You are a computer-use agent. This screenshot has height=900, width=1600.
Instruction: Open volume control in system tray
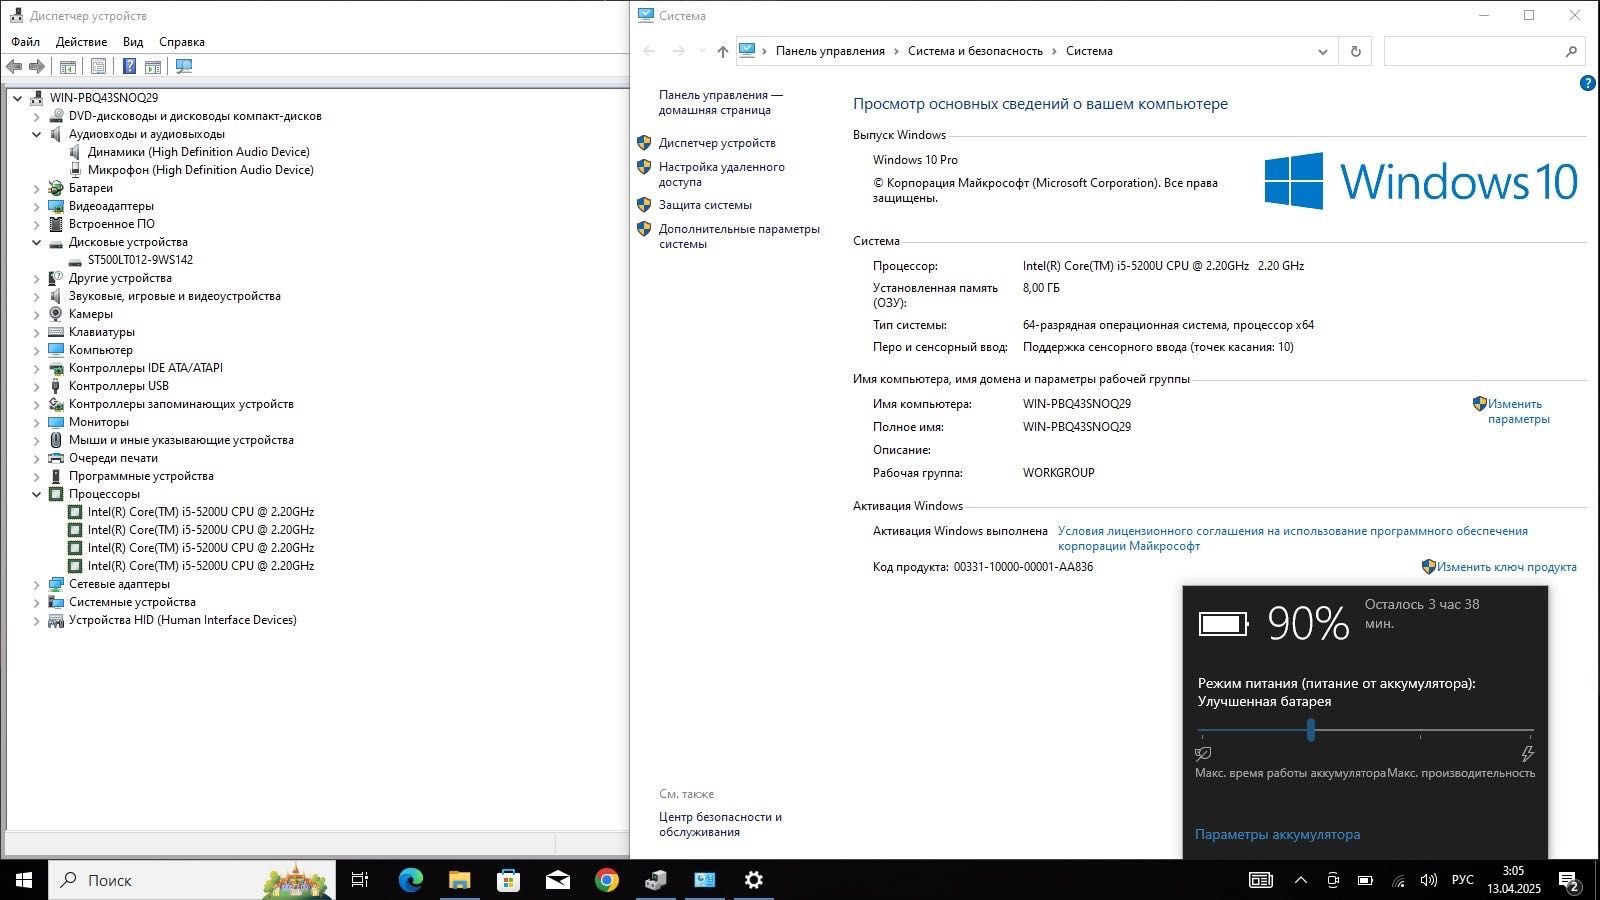(1429, 880)
